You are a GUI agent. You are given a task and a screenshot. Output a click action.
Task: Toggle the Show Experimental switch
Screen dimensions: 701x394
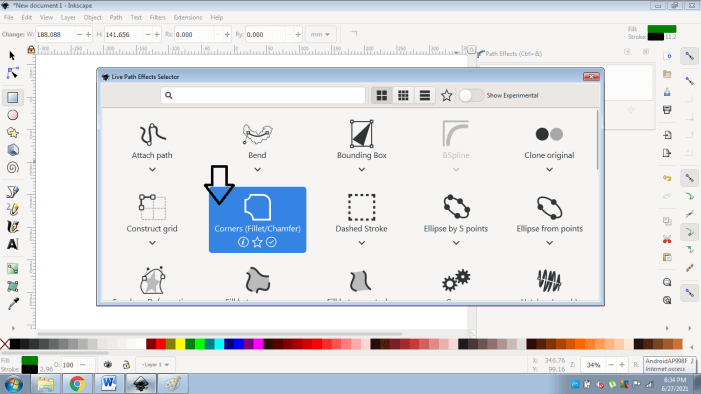click(471, 95)
